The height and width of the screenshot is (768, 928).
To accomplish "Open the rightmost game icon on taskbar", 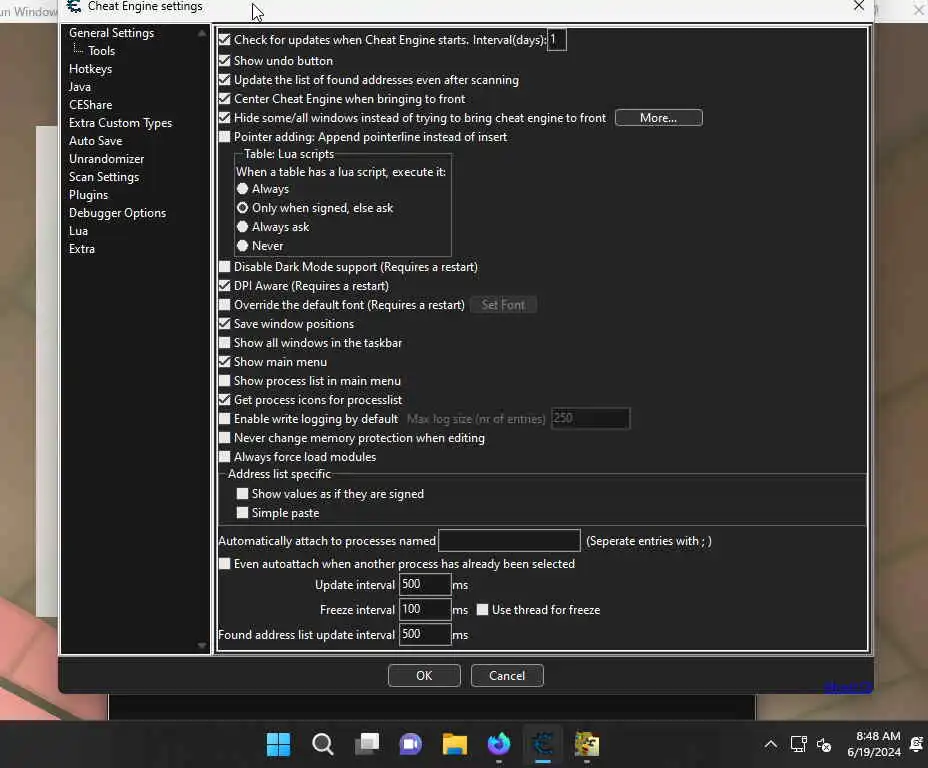I will click(587, 744).
